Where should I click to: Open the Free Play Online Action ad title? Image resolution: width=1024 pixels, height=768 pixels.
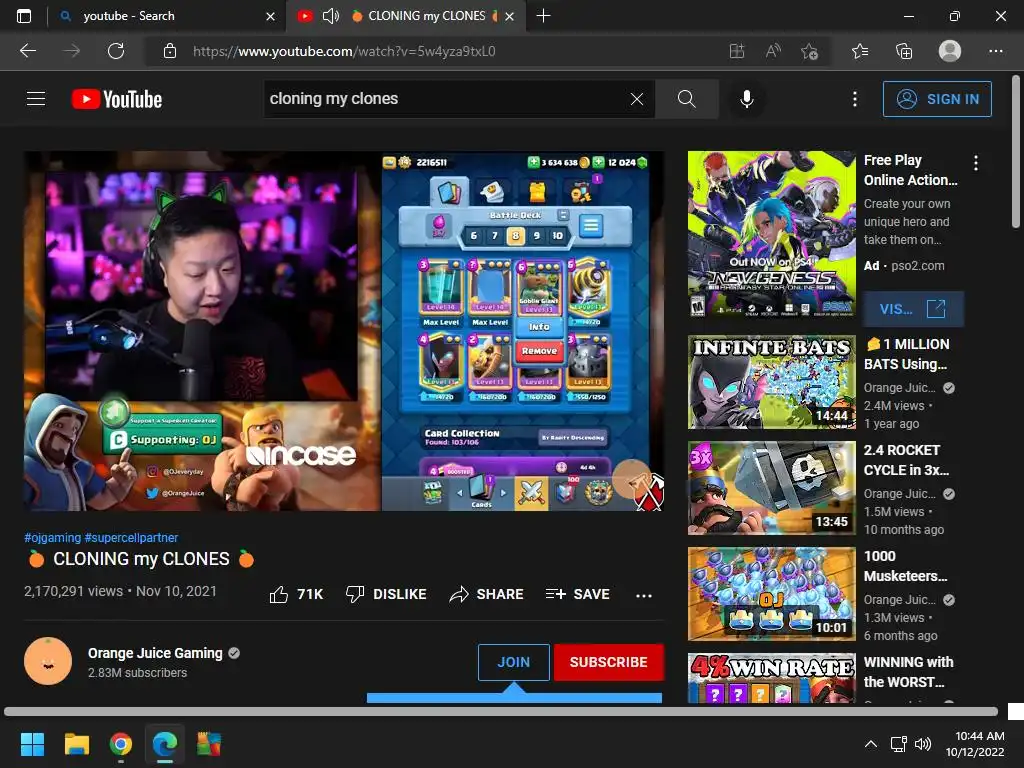pos(910,170)
